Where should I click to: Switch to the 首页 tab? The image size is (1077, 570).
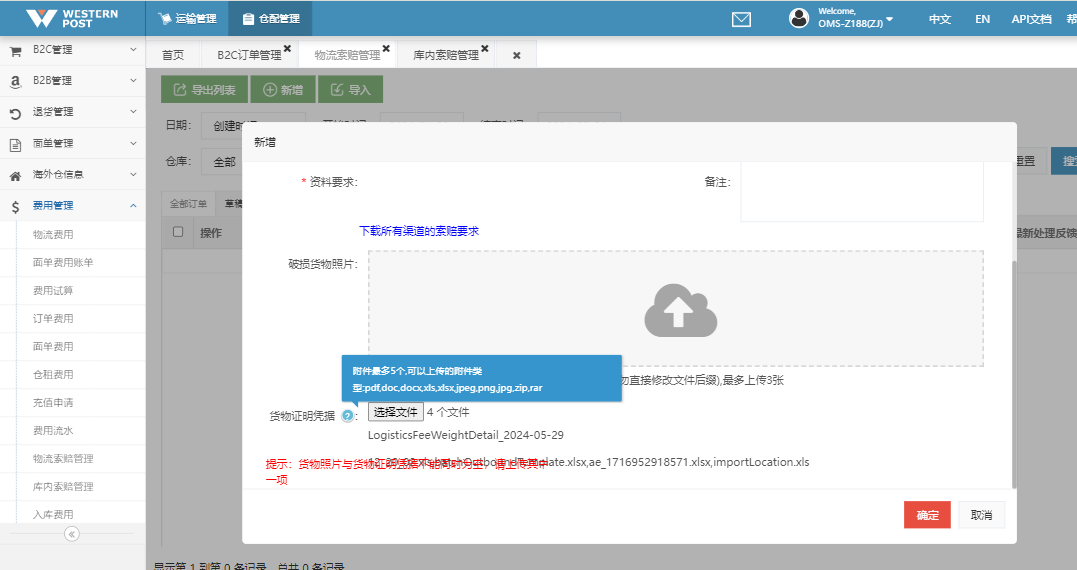pyautogui.click(x=173, y=55)
